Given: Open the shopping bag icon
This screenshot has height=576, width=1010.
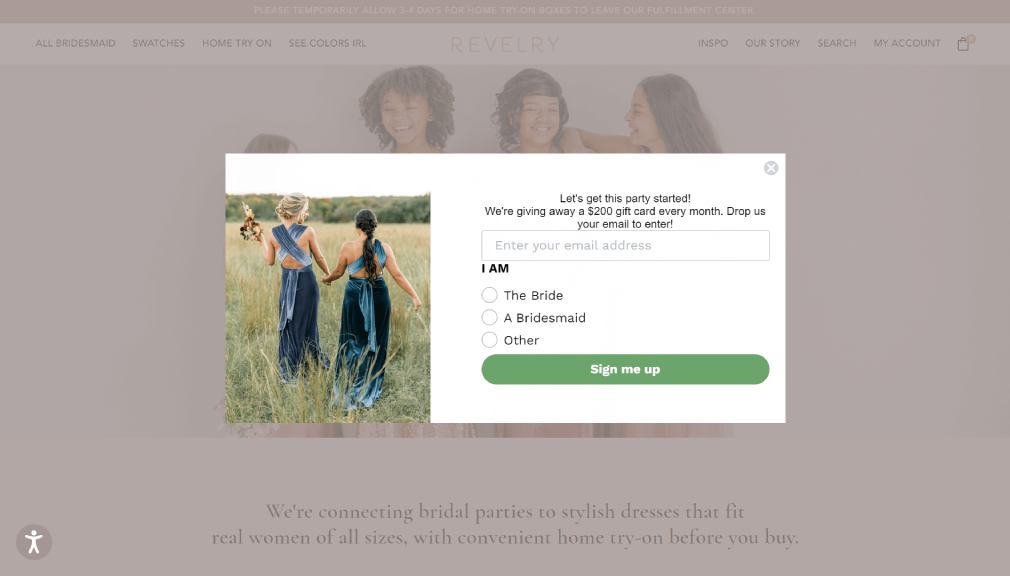Looking at the screenshot, I should 963,44.
